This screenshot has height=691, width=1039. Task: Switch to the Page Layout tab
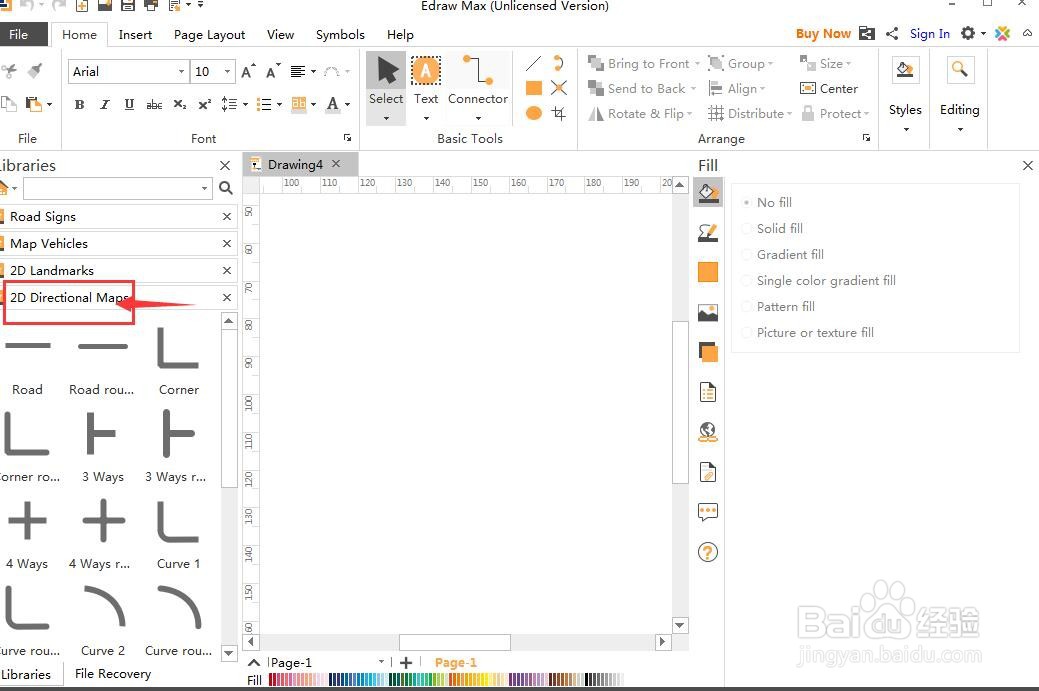coord(209,34)
